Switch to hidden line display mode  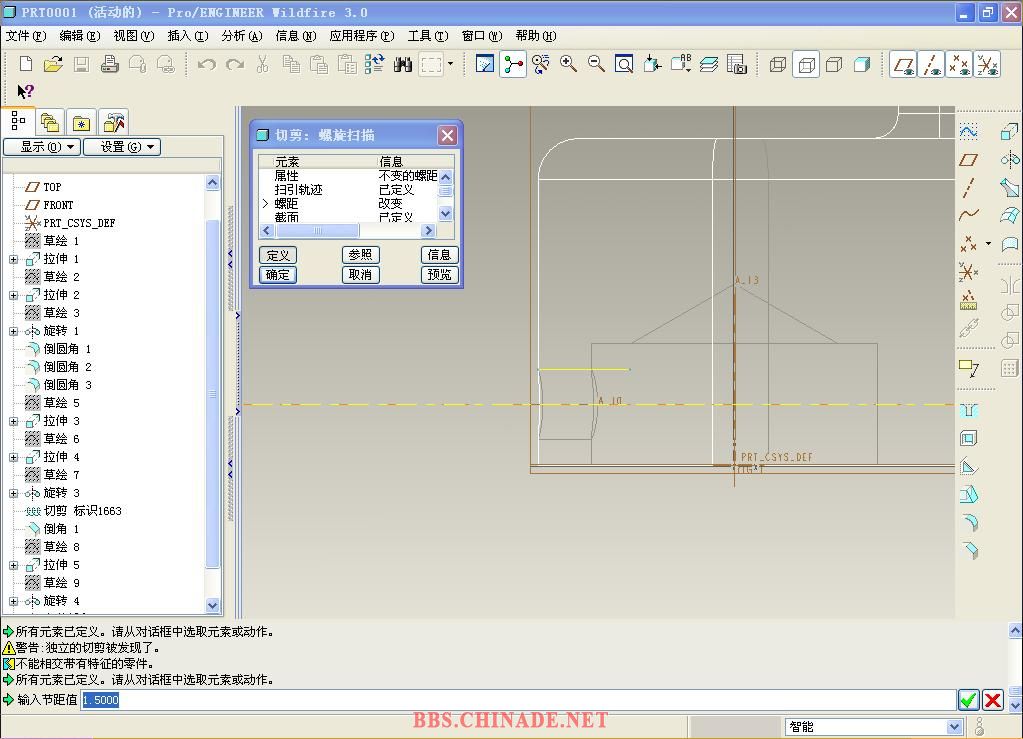(x=806, y=65)
